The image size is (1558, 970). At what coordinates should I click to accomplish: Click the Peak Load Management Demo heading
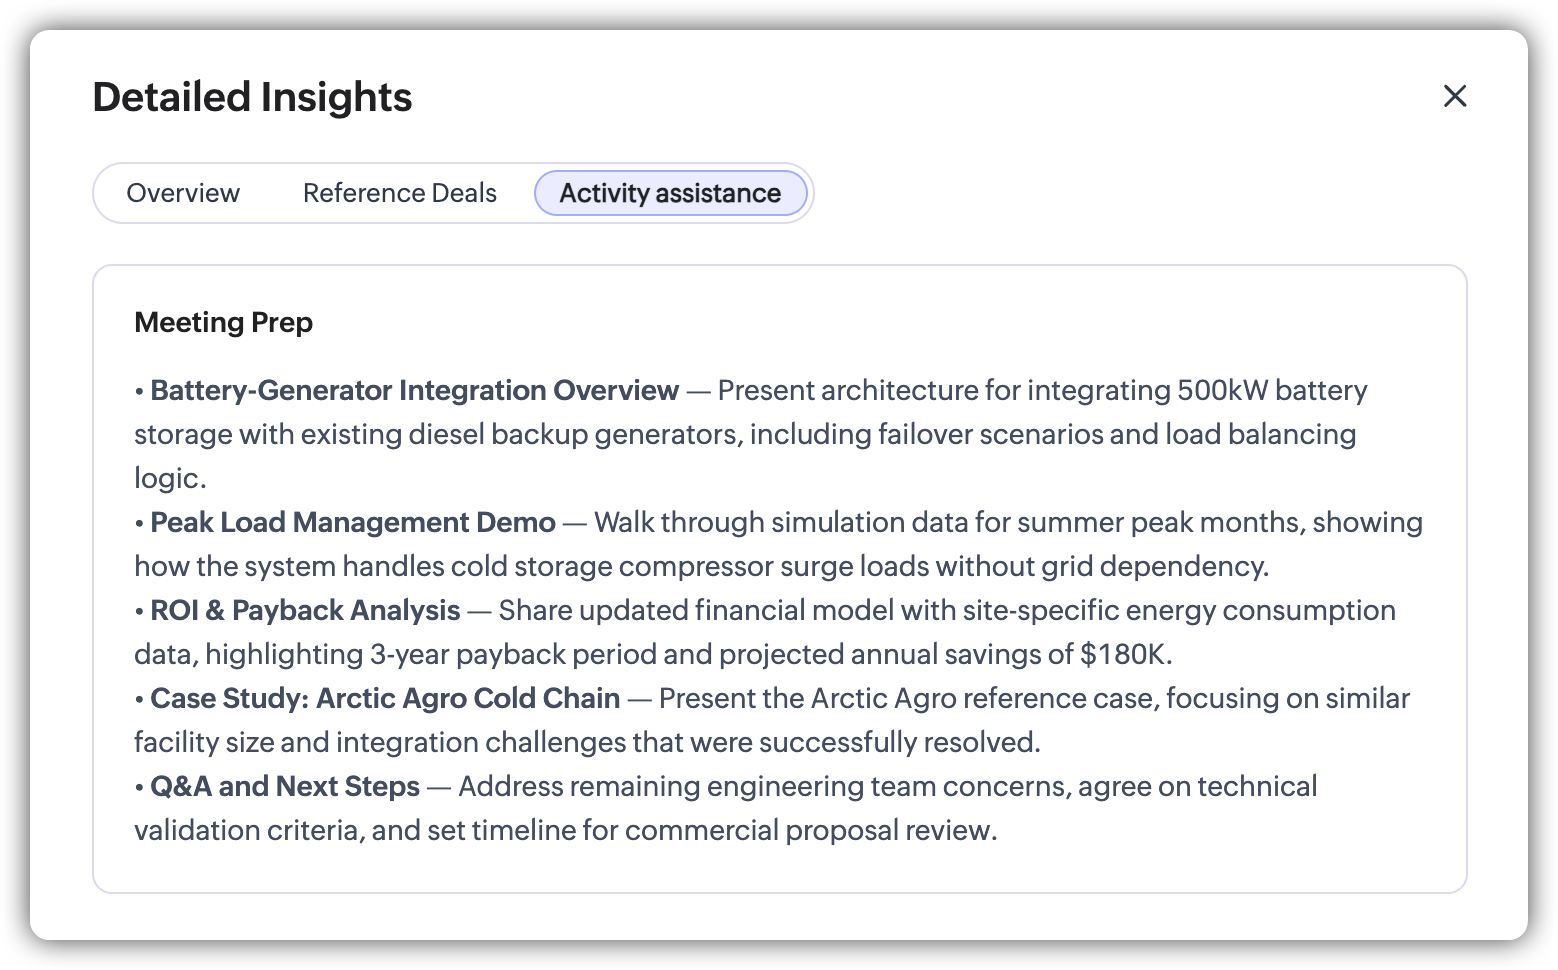tap(352, 522)
